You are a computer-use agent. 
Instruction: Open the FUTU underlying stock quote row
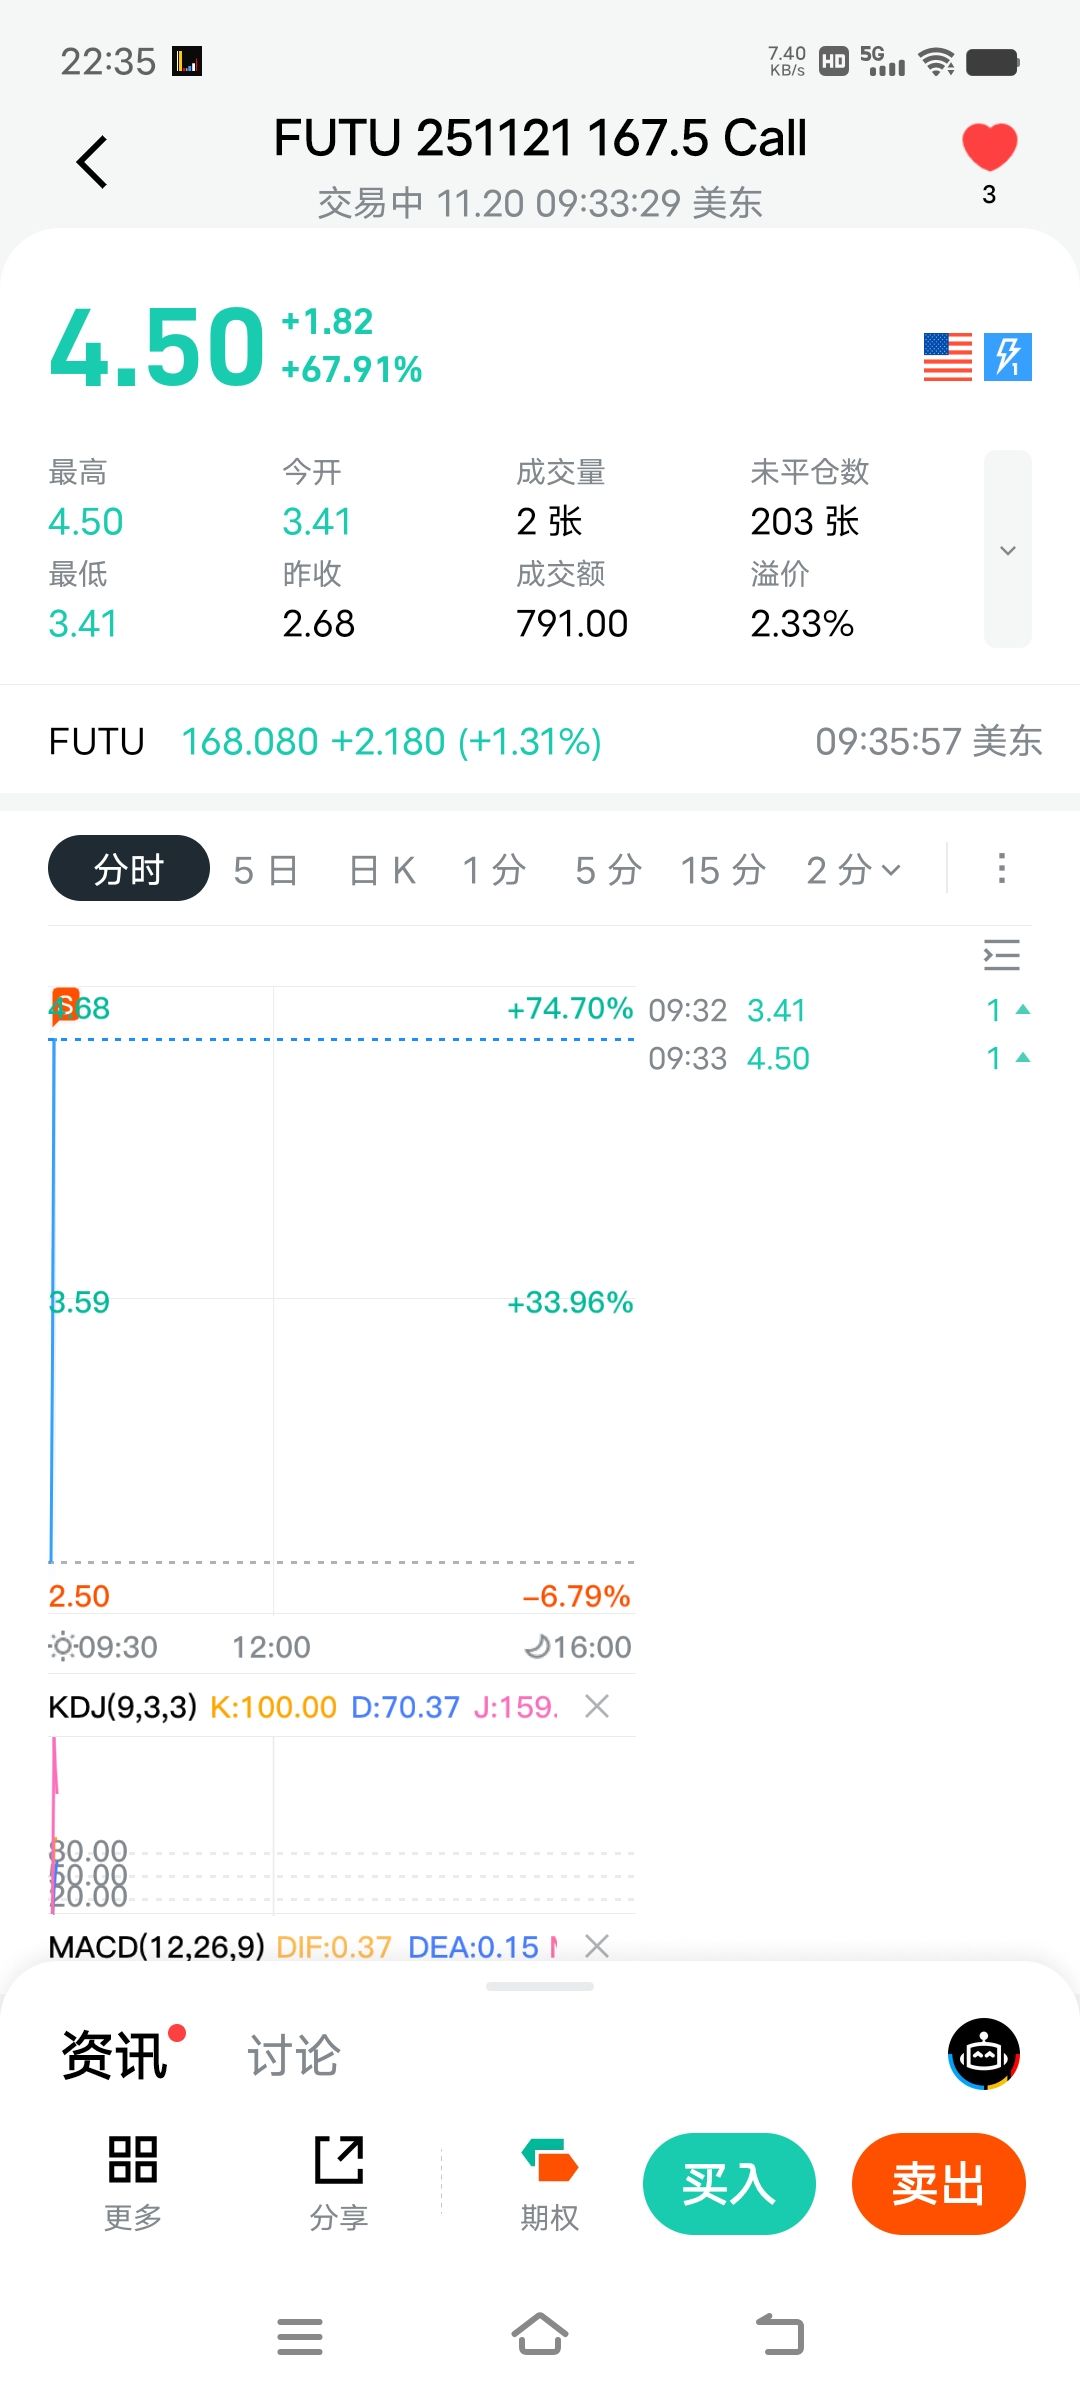pos(540,741)
